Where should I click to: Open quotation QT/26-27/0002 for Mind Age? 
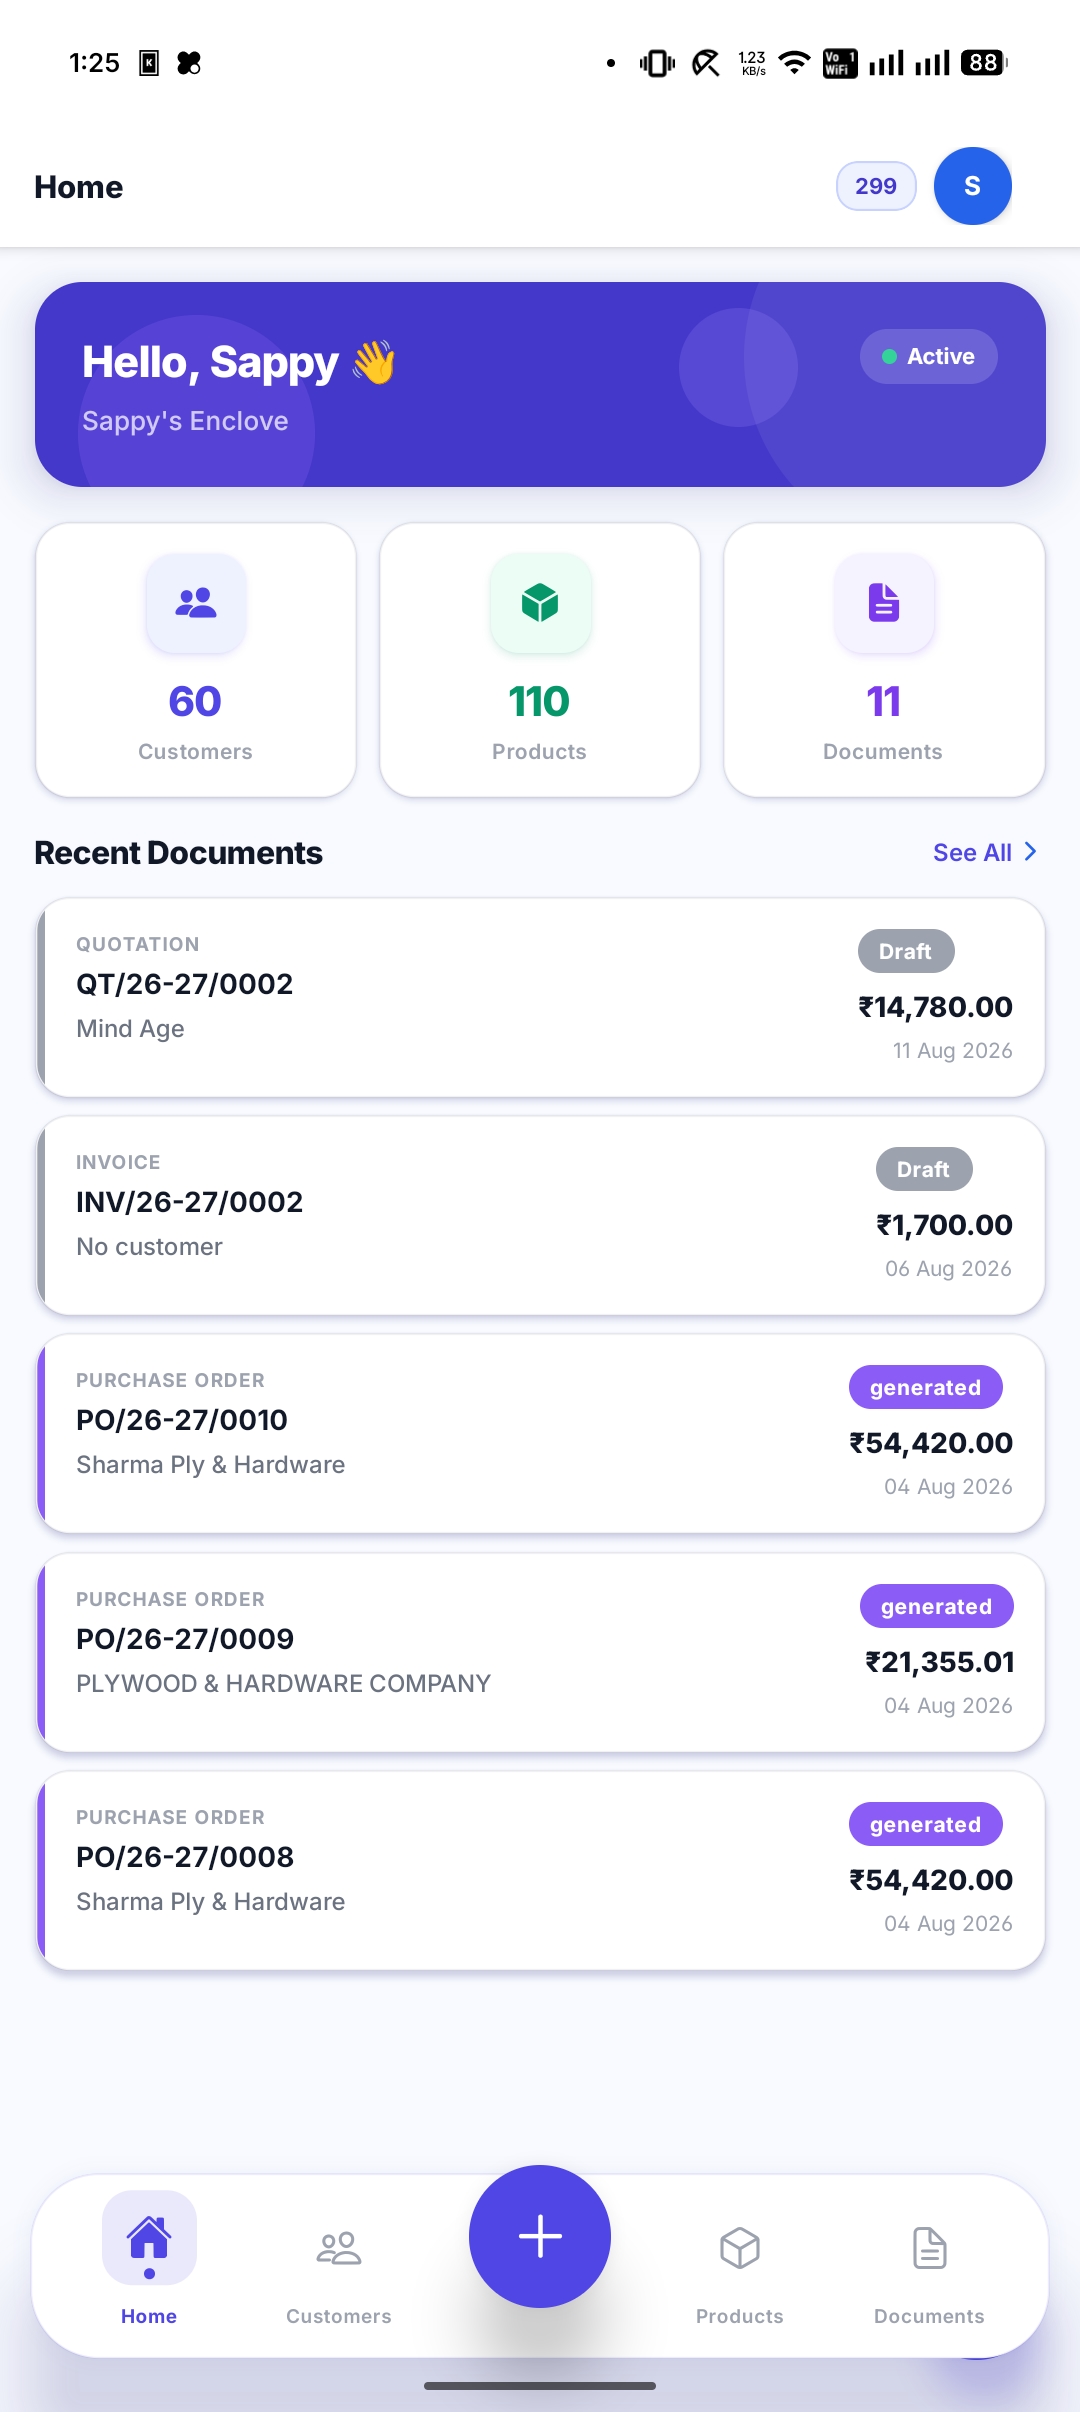[x=540, y=997]
